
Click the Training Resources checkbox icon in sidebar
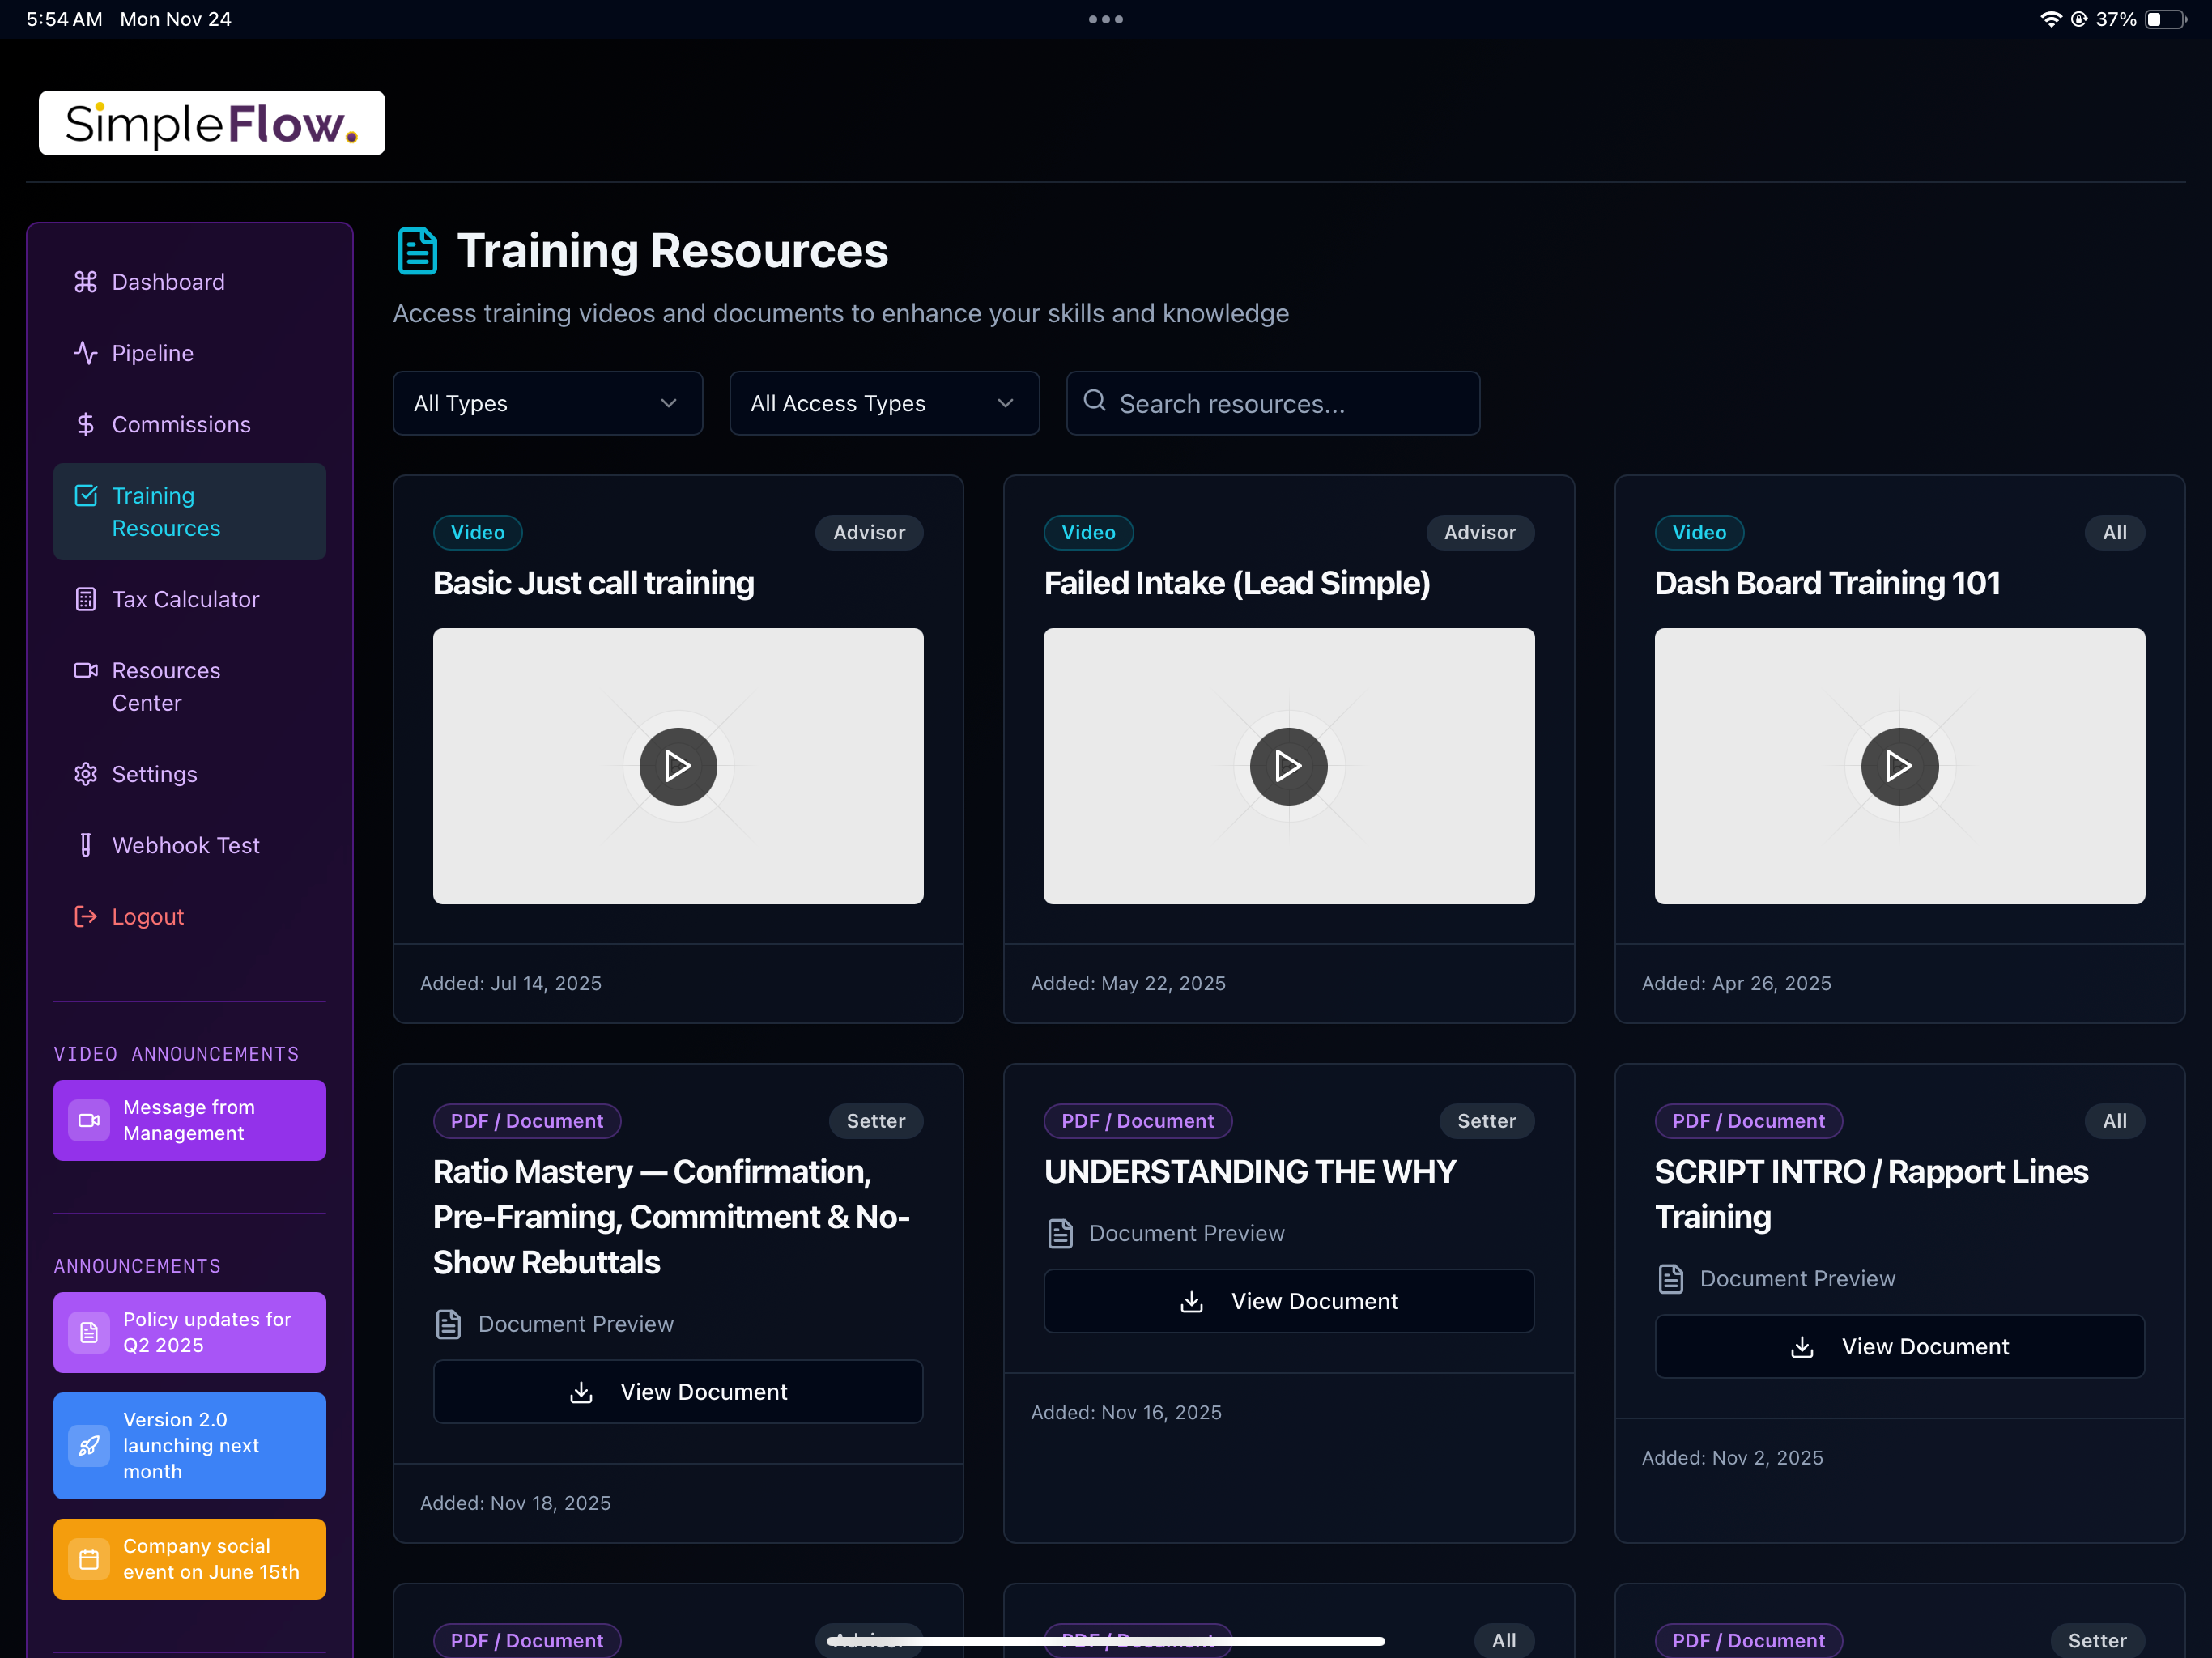[x=86, y=495]
